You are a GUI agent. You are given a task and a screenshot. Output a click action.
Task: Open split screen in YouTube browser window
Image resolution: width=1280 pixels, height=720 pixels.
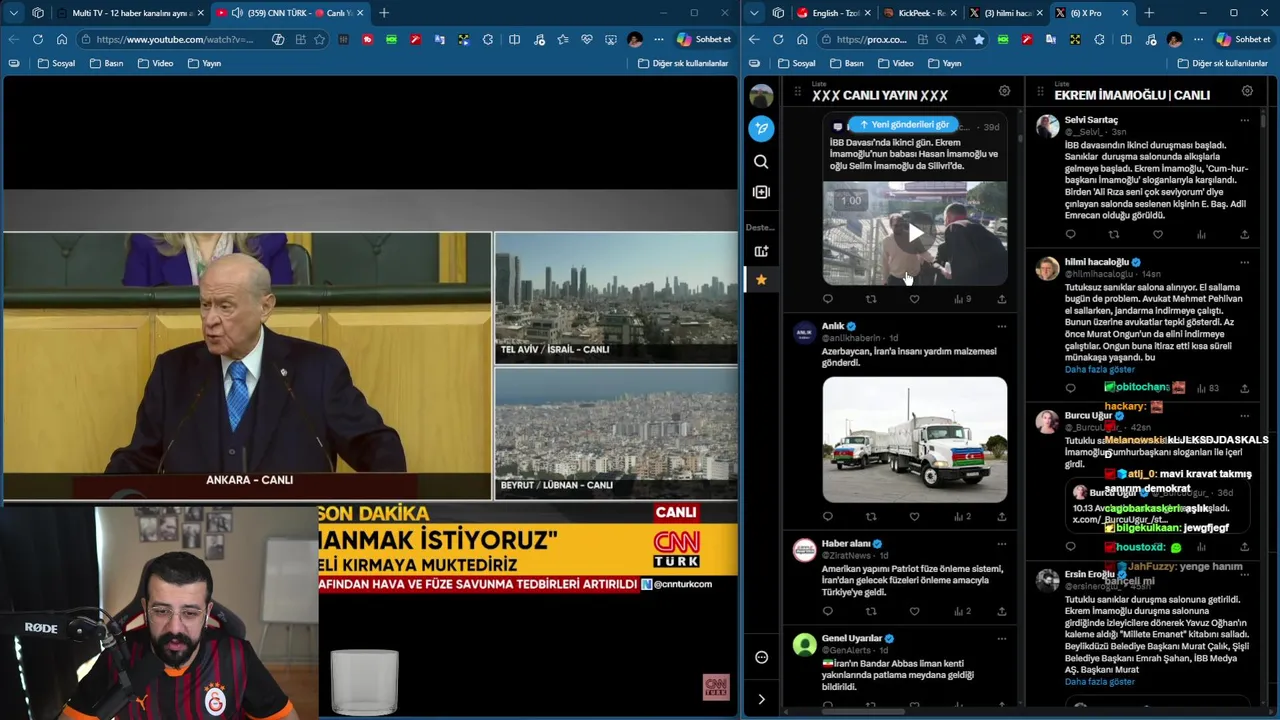514,39
